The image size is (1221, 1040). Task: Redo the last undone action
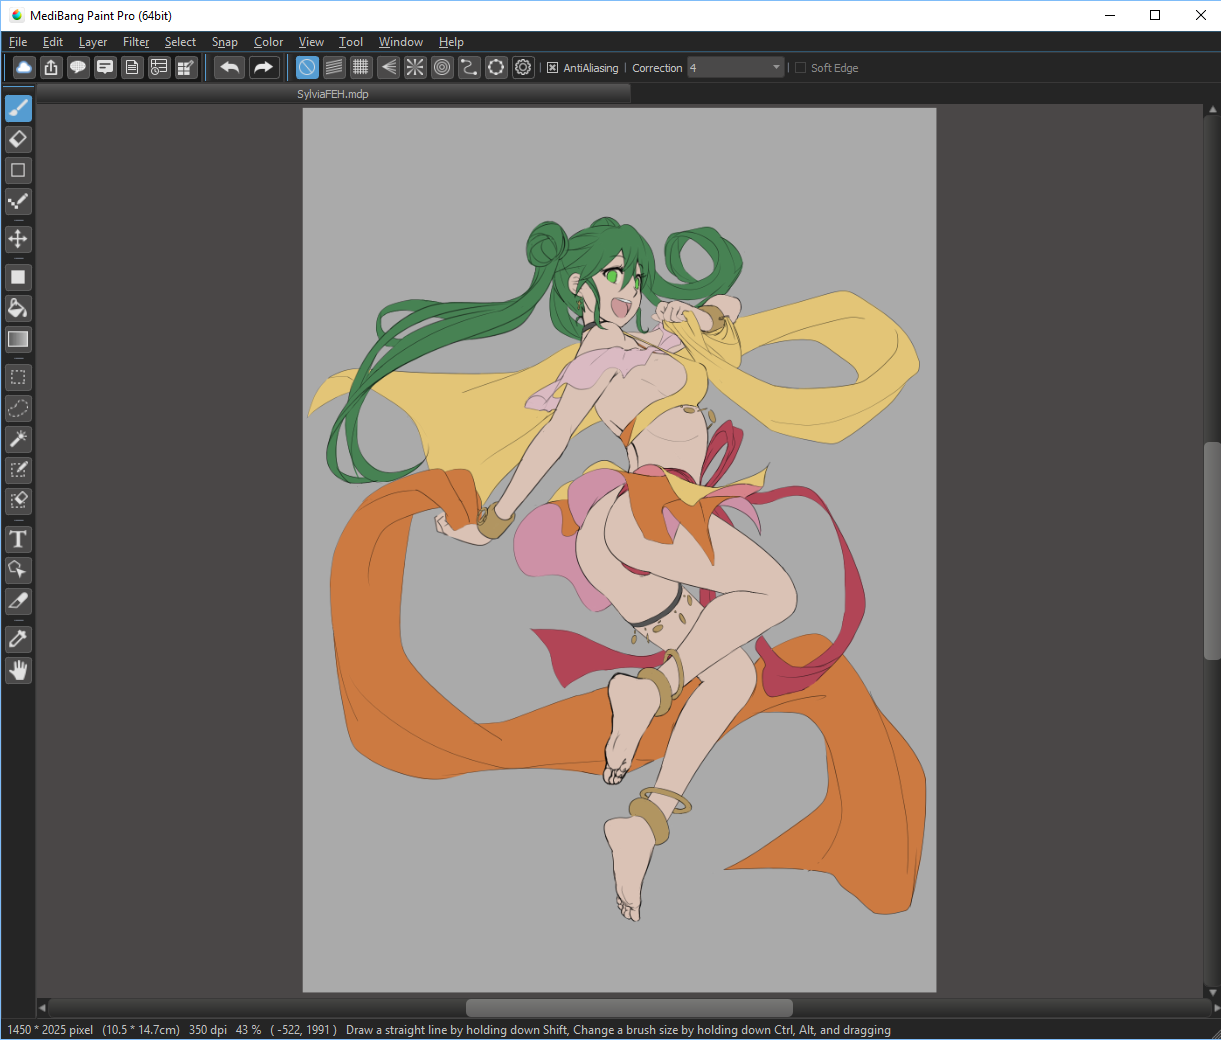(x=263, y=67)
